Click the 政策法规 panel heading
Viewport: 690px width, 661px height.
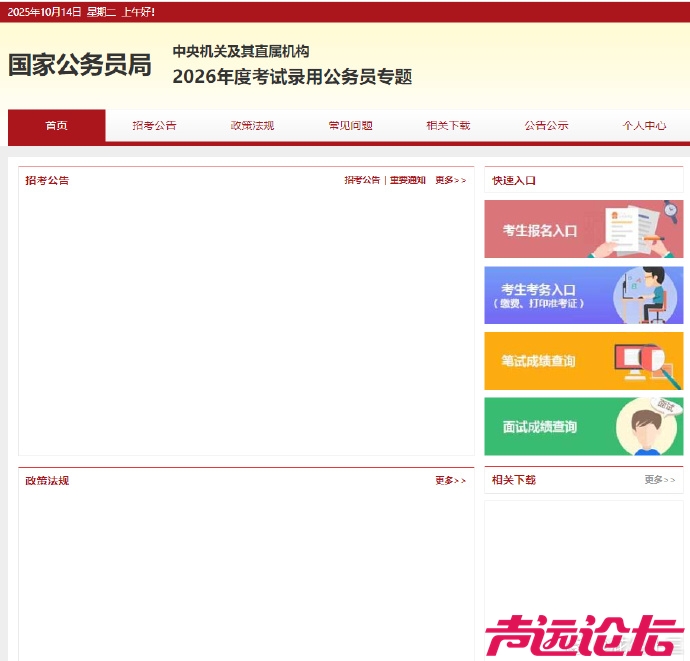[x=47, y=481]
